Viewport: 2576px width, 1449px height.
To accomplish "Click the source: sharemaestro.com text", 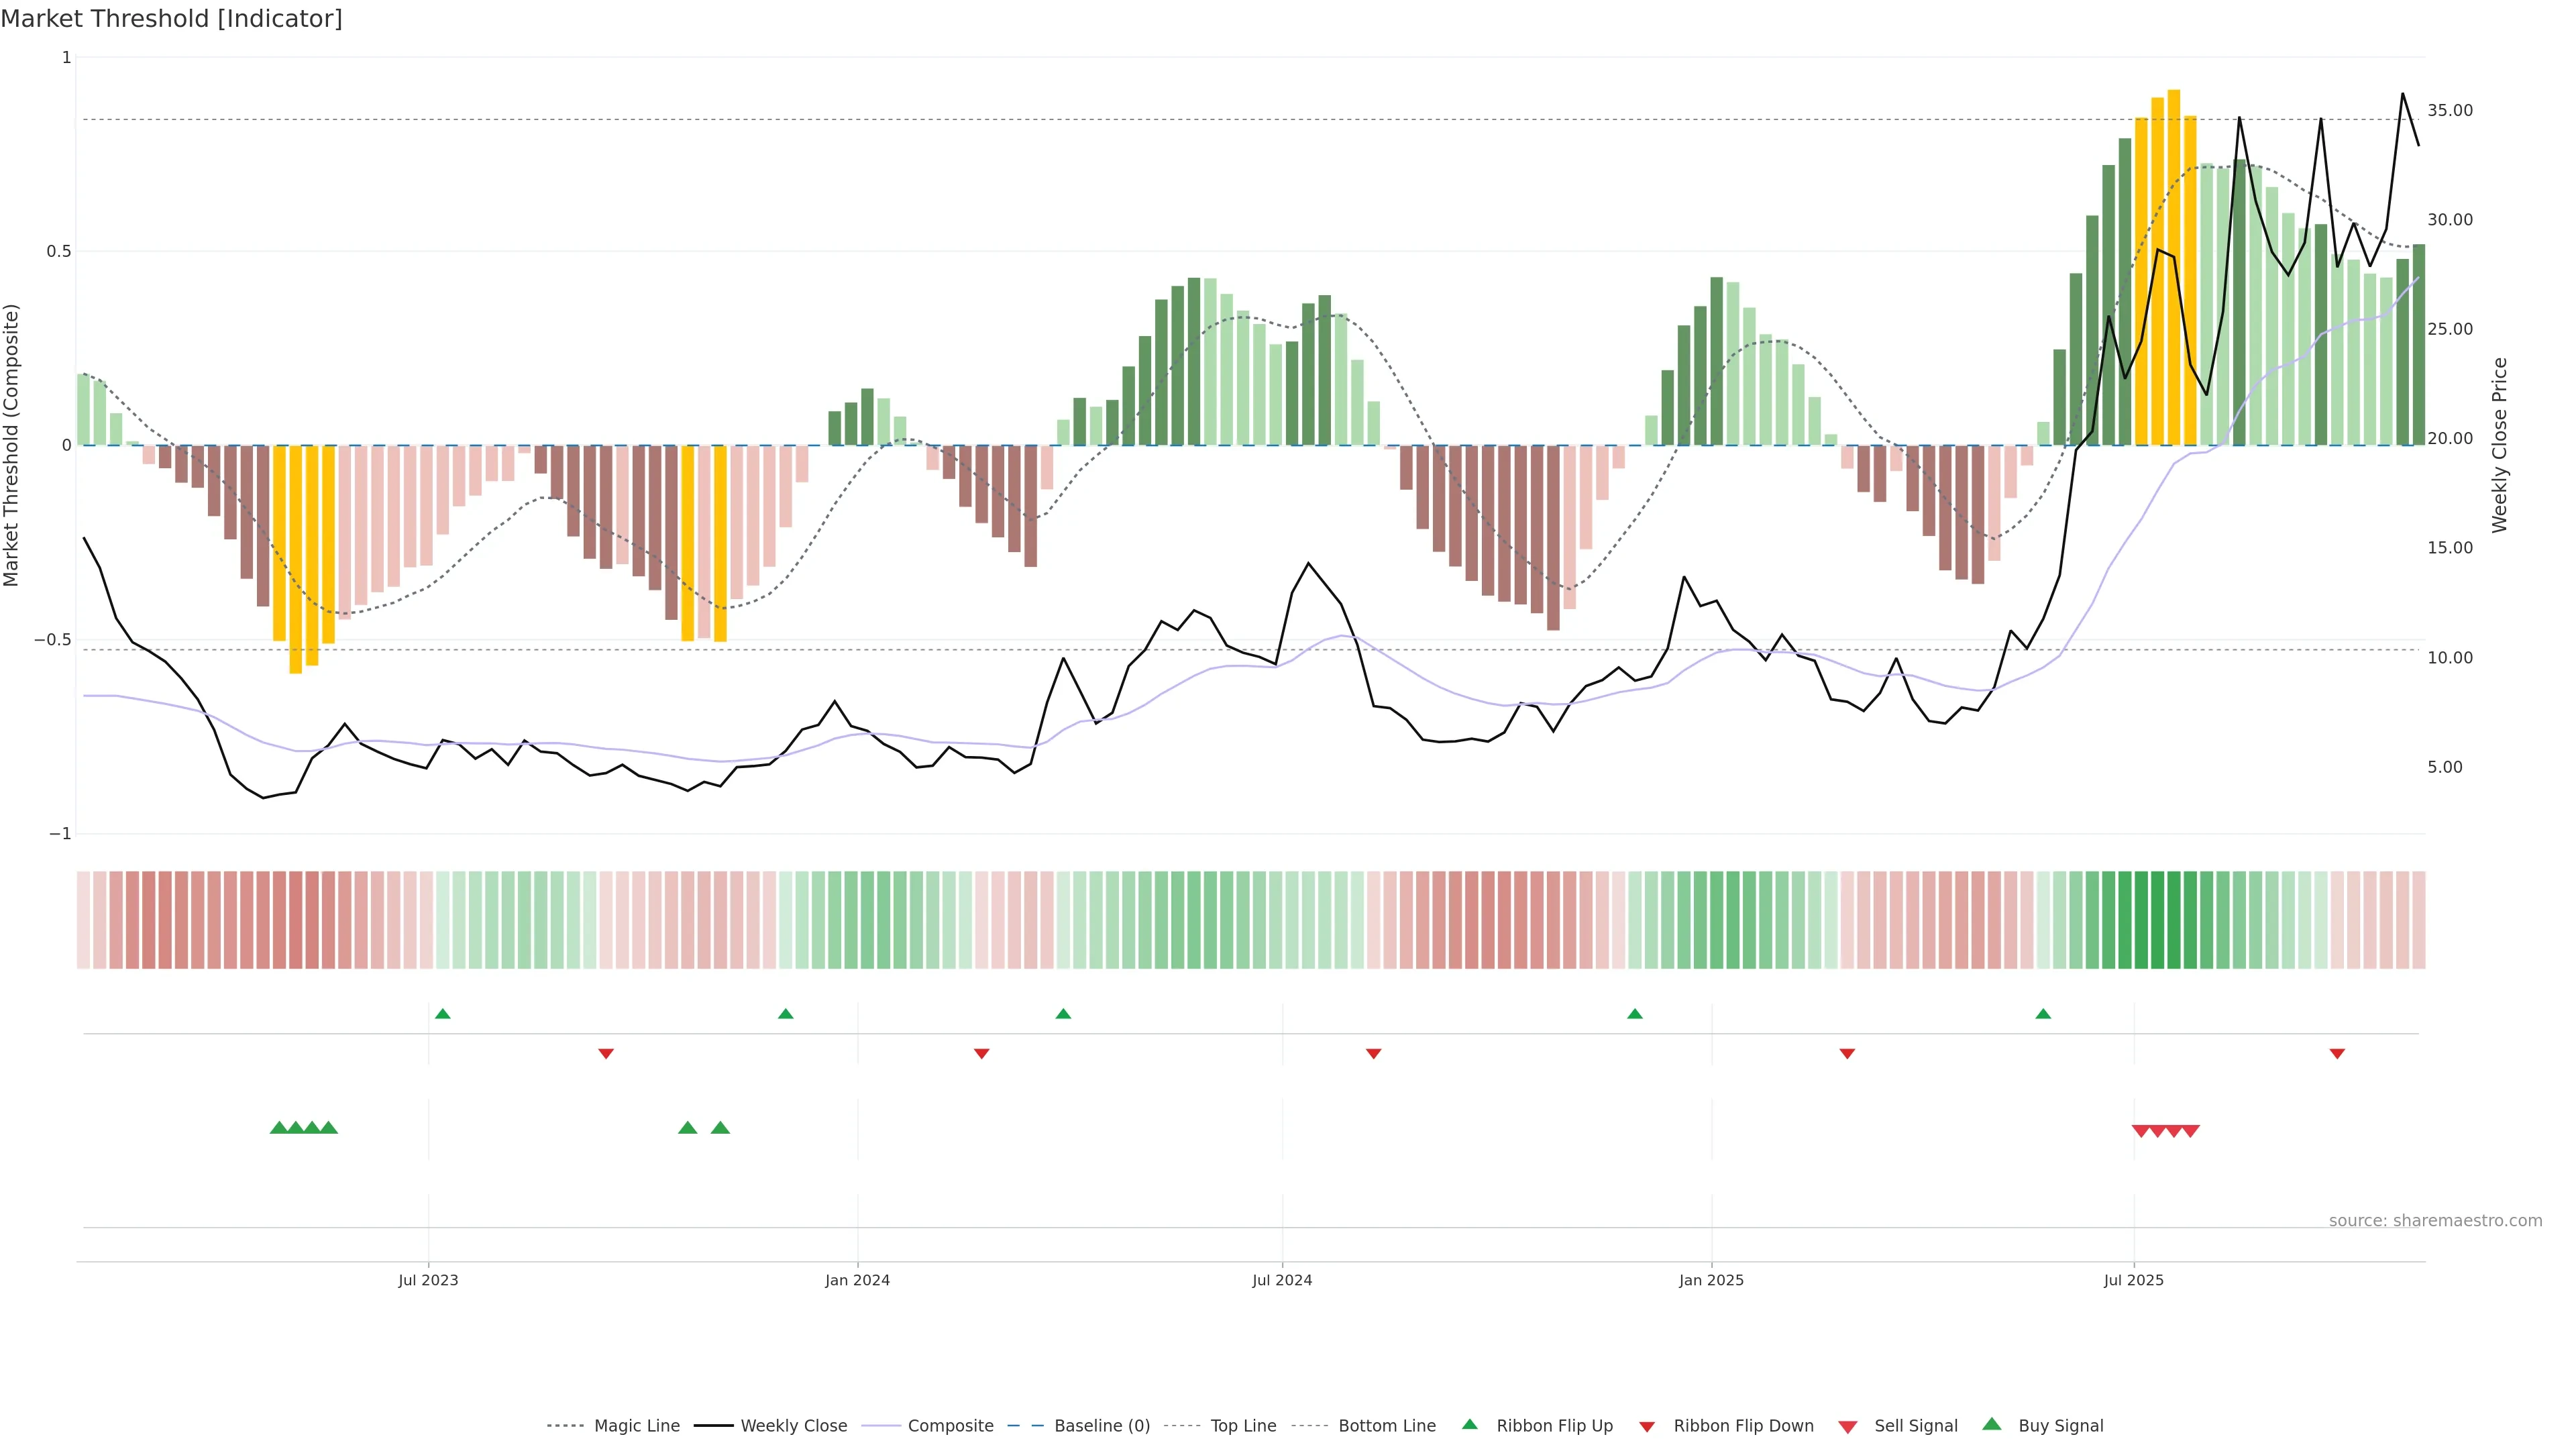I will coord(2435,1220).
